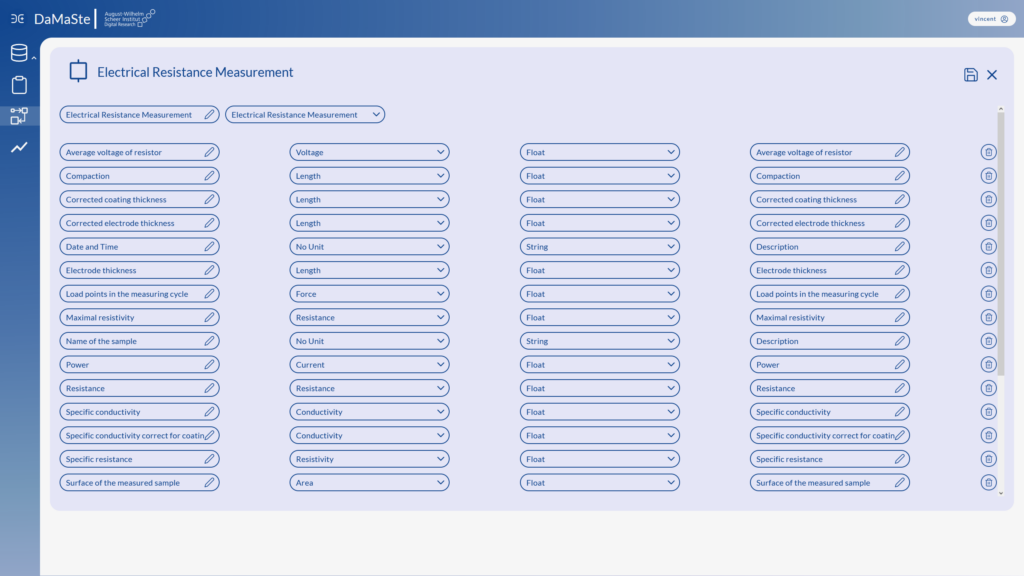Open Float type dropdown for Maximal resistivity
The height and width of the screenshot is (576, 1024).
pyautogui.click(x=600, y=317)
